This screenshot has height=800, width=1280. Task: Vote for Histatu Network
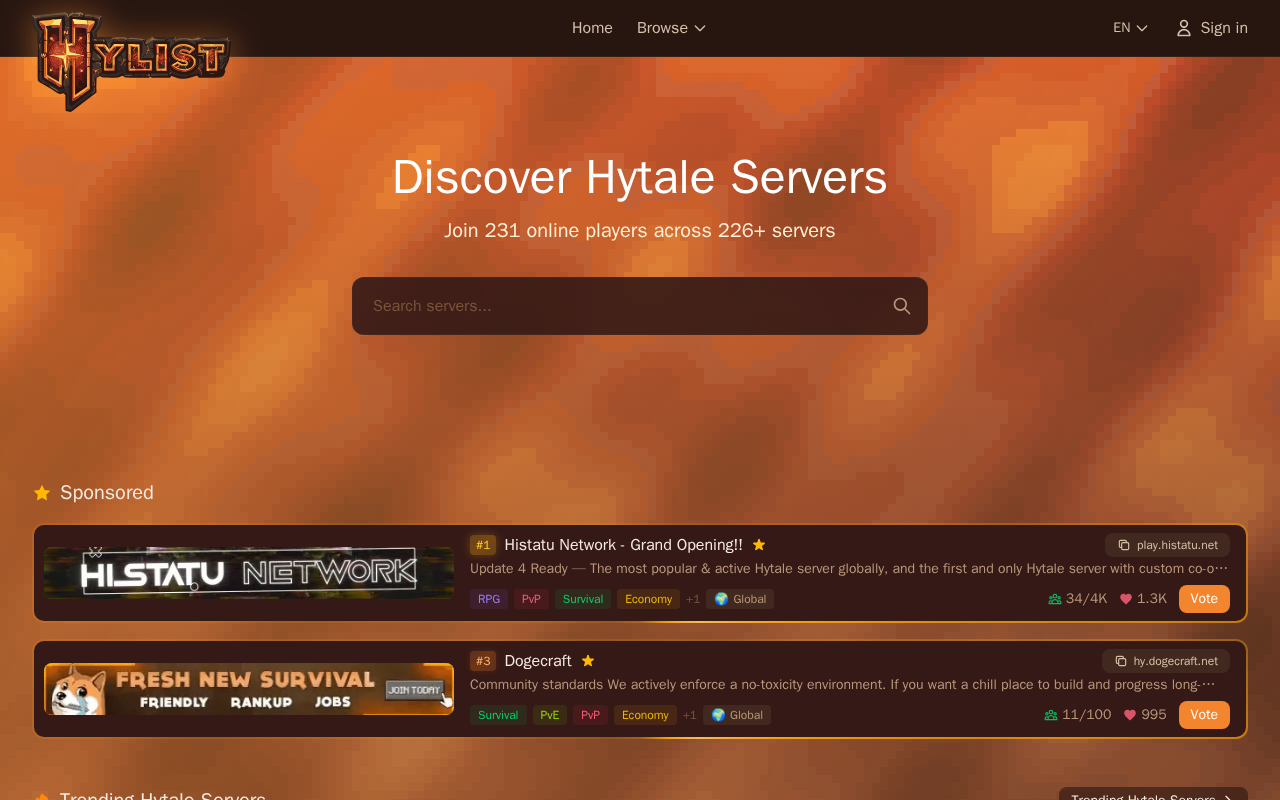coord(1204,599)
